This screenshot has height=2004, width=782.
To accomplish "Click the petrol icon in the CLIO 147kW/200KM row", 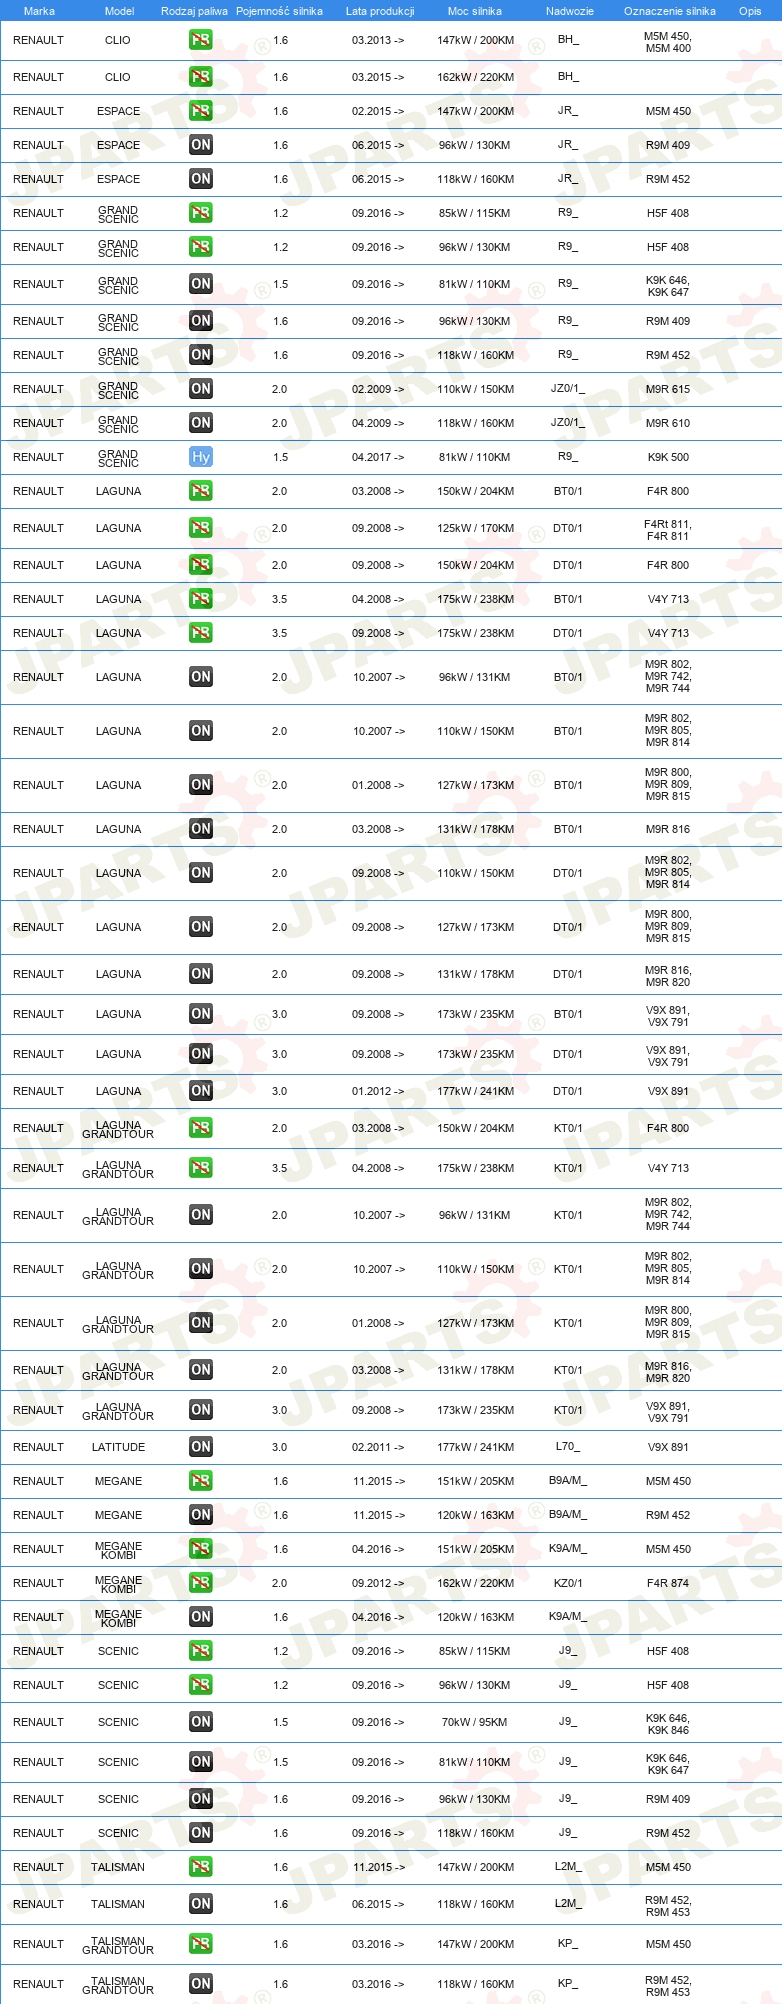I will 201,41.
